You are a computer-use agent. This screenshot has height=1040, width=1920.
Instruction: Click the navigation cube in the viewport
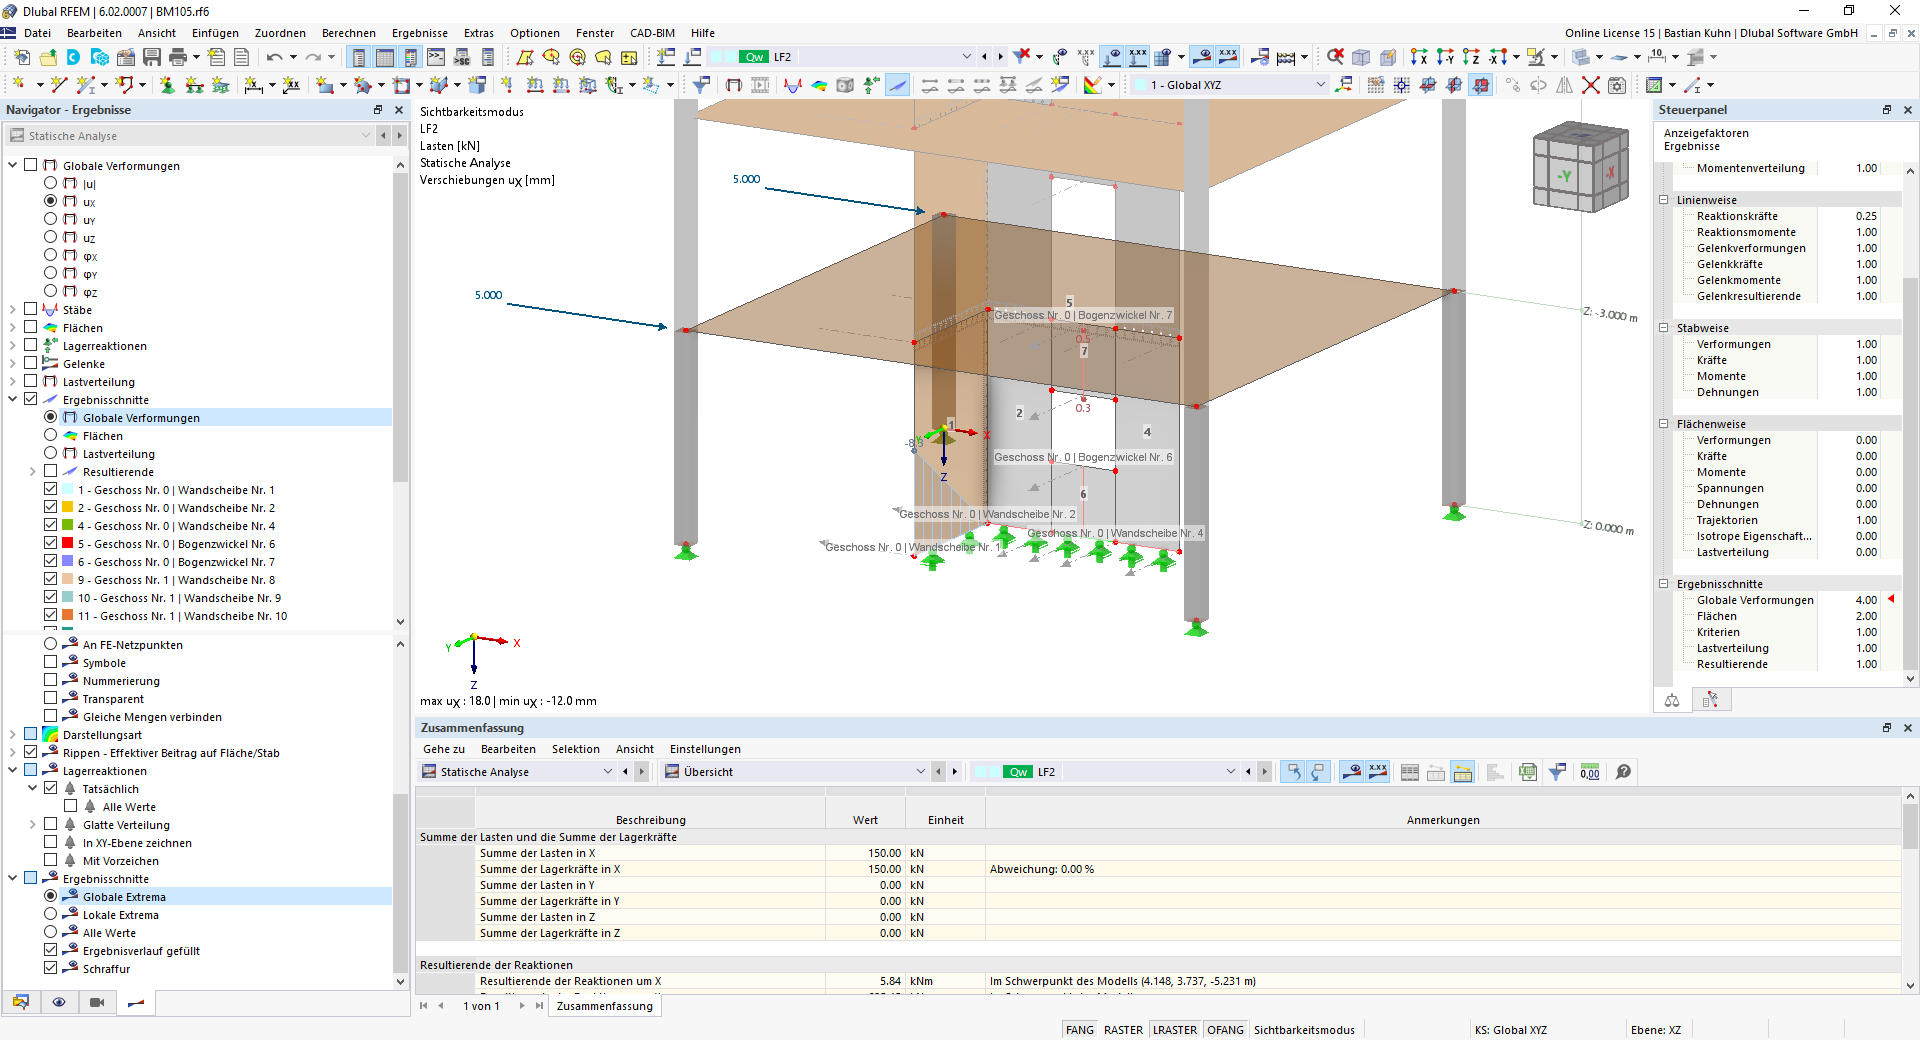pos(1581,166)
